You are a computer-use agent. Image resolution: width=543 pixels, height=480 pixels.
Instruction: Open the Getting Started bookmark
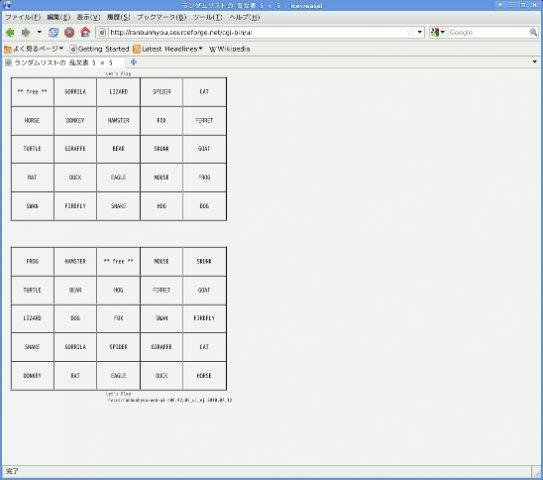(99, 49)
